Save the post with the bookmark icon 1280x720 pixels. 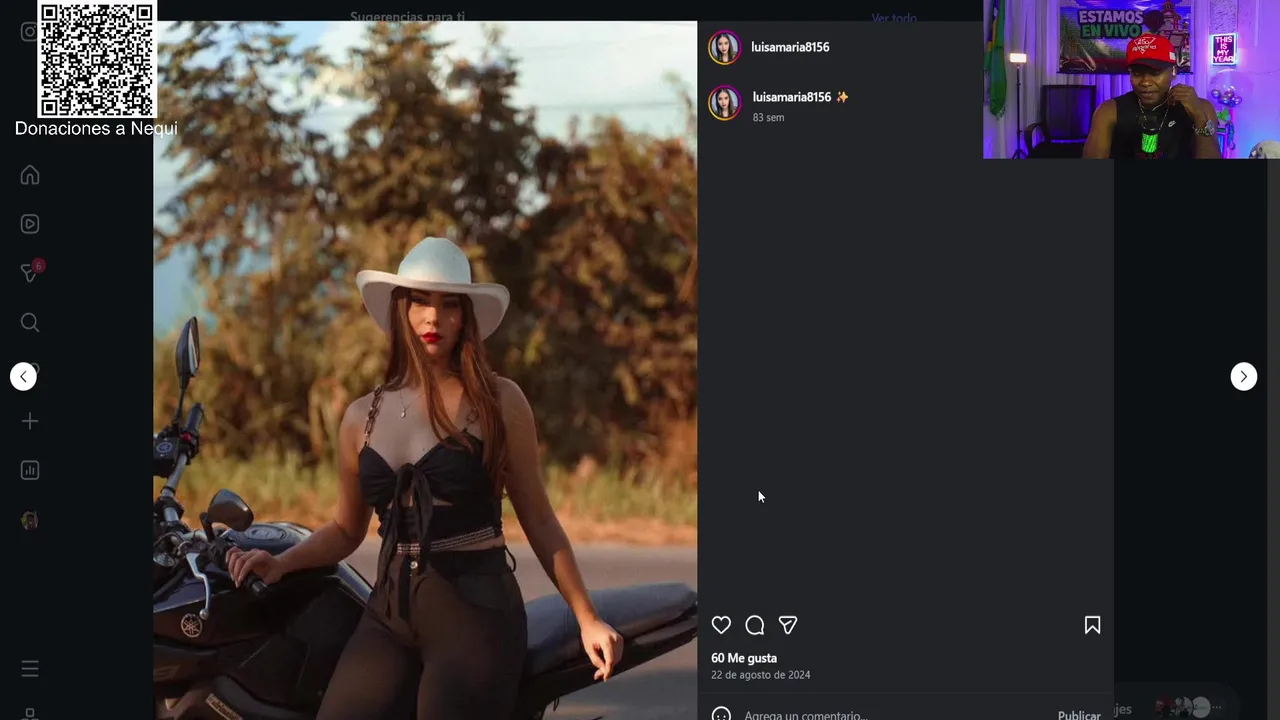tap(1092, 625)
